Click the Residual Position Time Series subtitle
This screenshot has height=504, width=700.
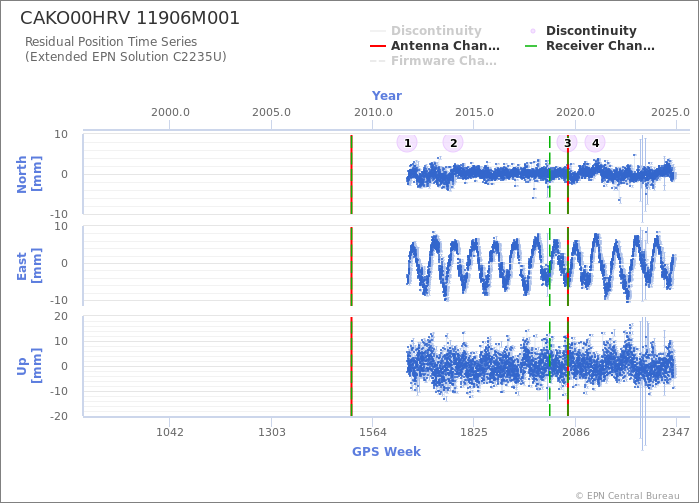[x=111, y=42]
